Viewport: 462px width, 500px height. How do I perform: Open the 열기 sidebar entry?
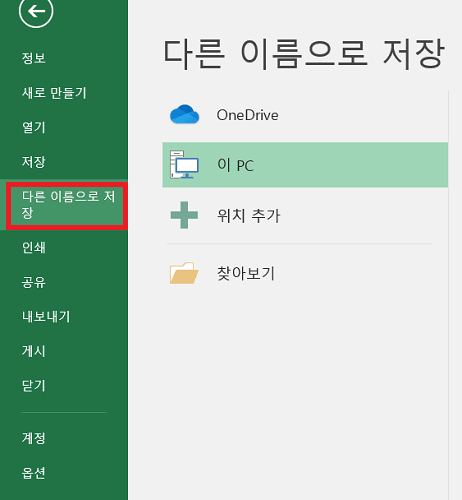[34, 127]
